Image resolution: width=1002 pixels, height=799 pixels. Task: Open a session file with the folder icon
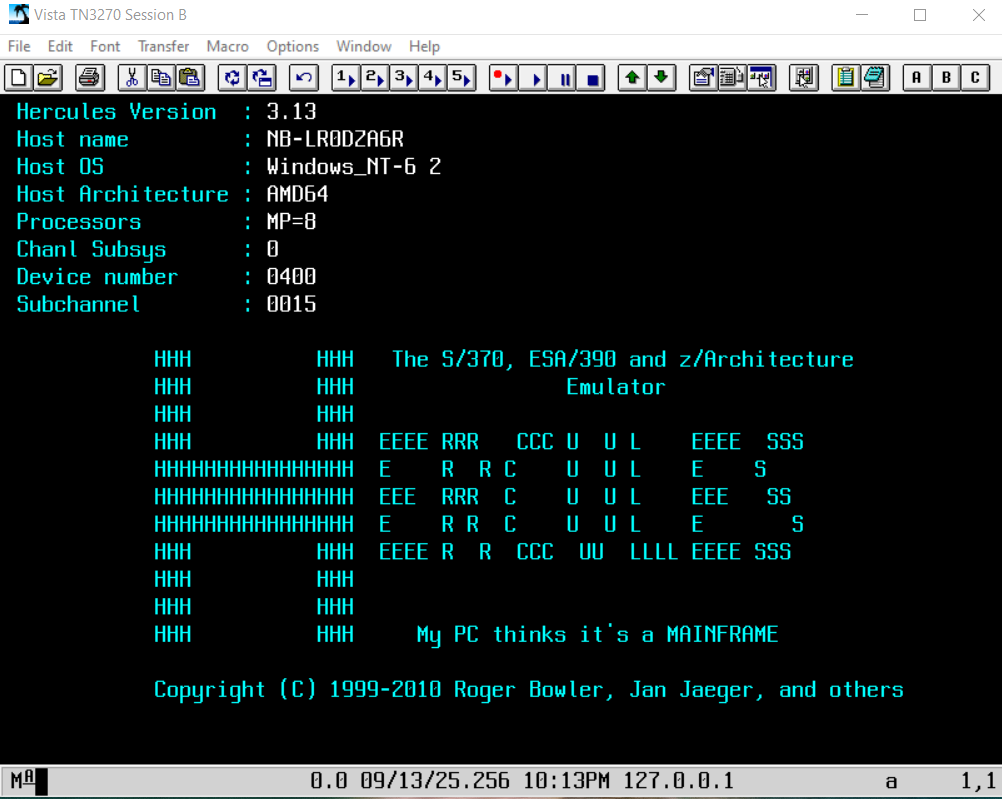(x=47, y=78)
